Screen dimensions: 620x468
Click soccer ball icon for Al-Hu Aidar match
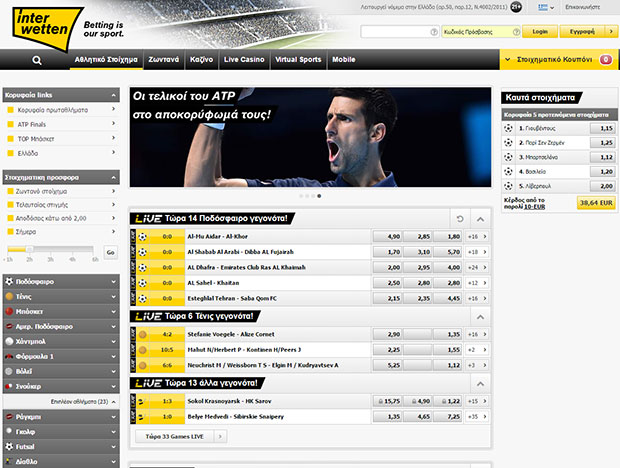[x=140, y=237]
